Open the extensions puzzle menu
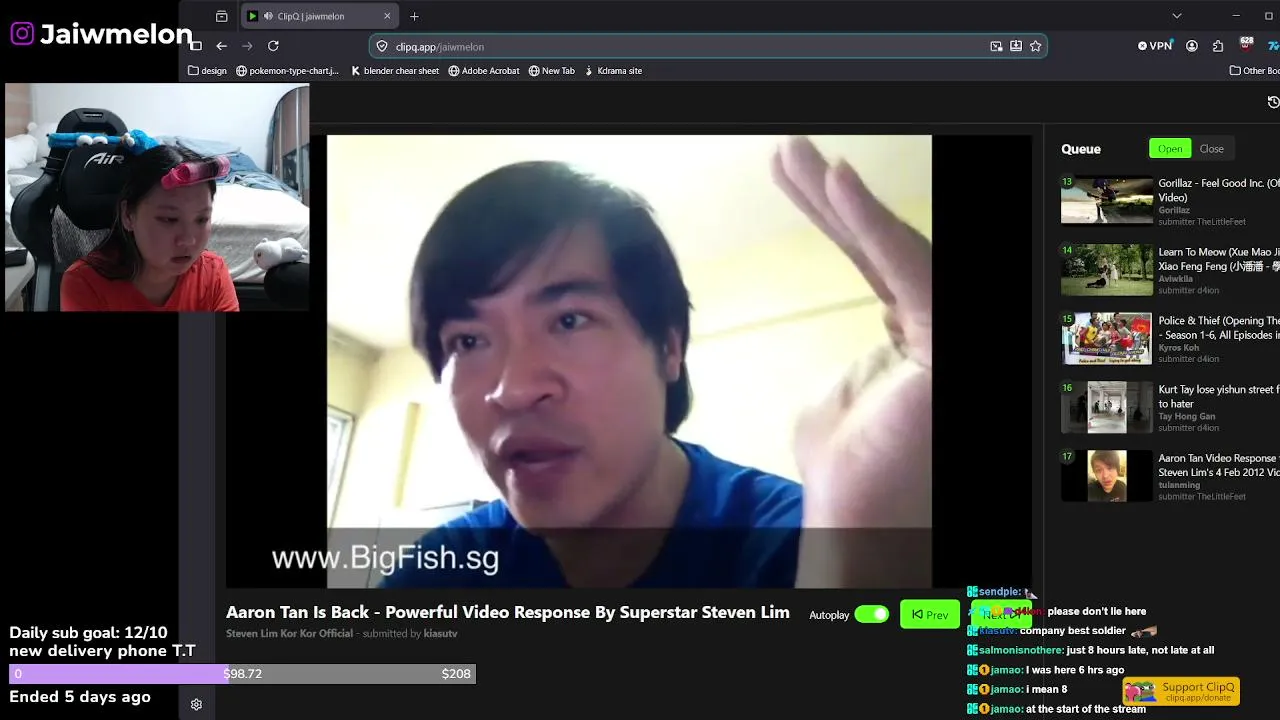Screen dimensions: 1280x720 click(x=1218, y=46)
